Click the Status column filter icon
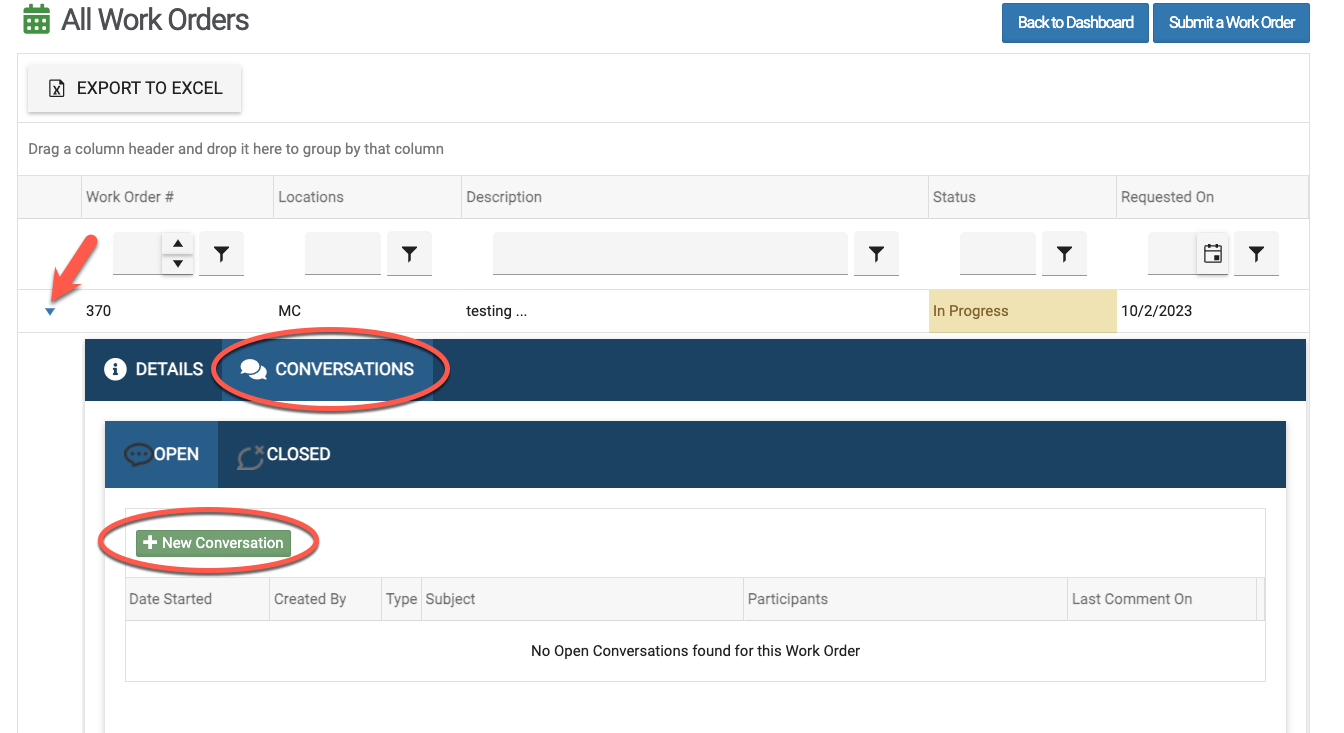This screenshot has width=1344, height=733. [x=1064, y=254]
